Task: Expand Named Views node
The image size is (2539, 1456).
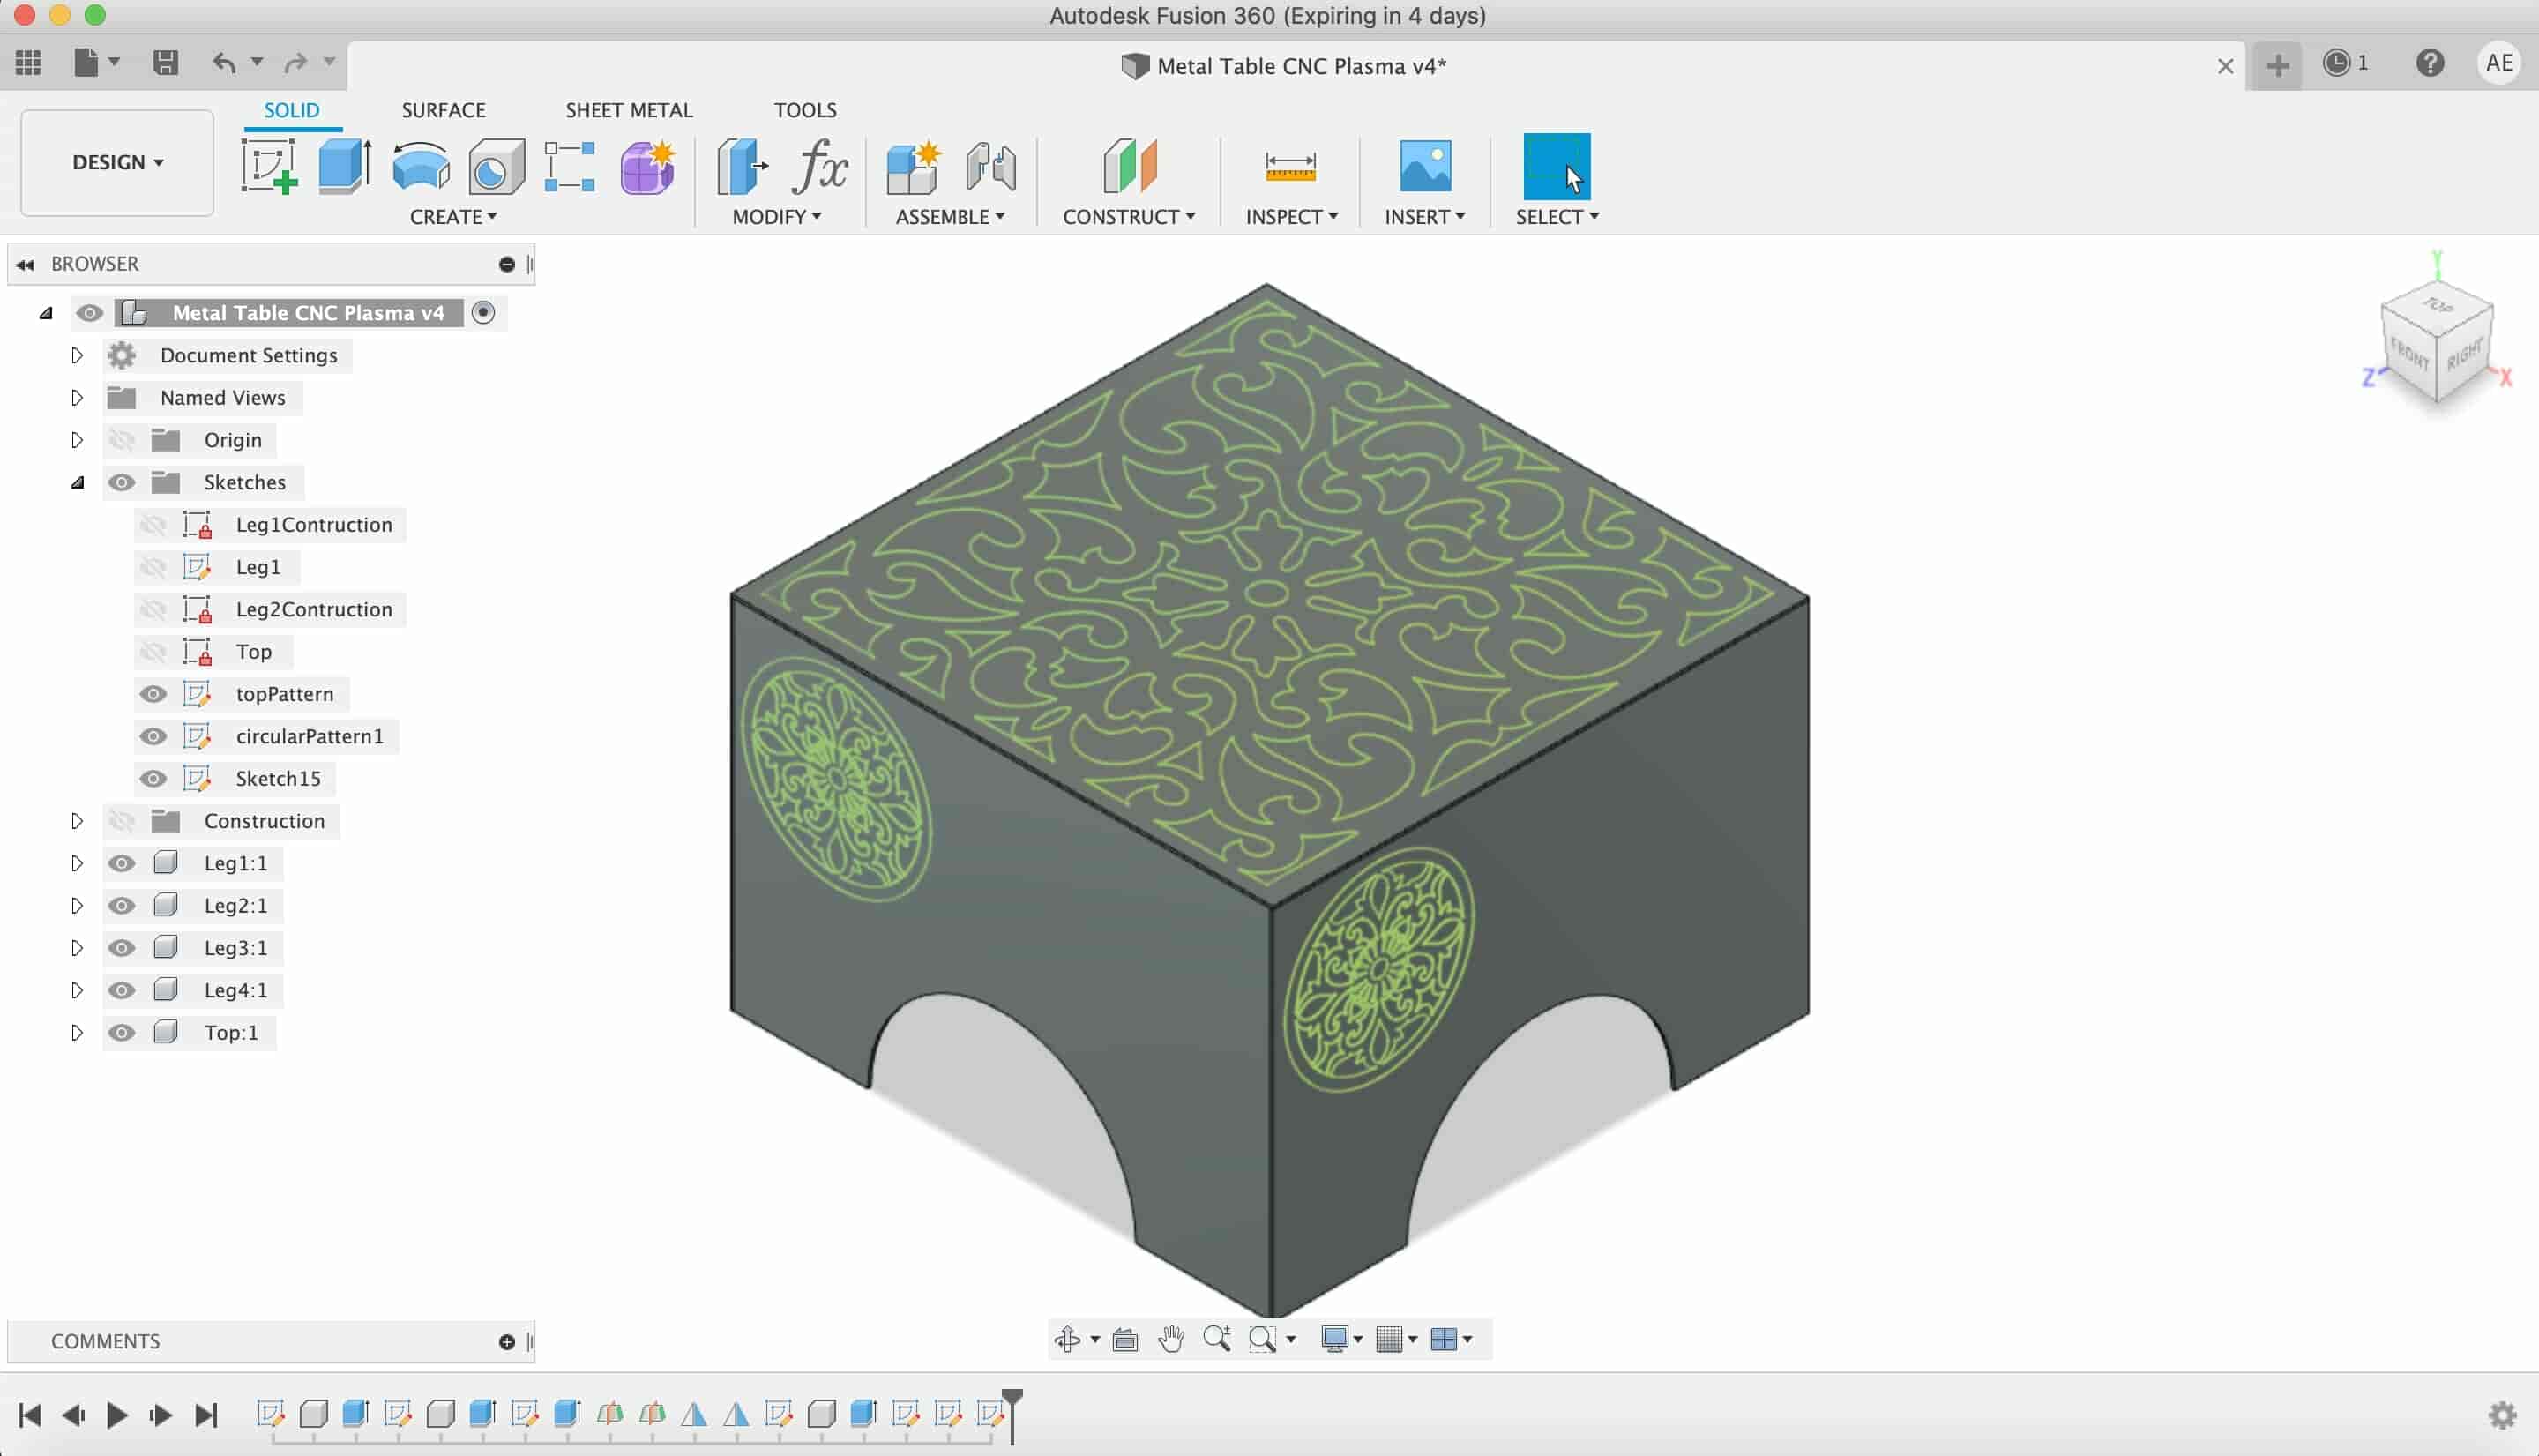Action: (77, 397)
